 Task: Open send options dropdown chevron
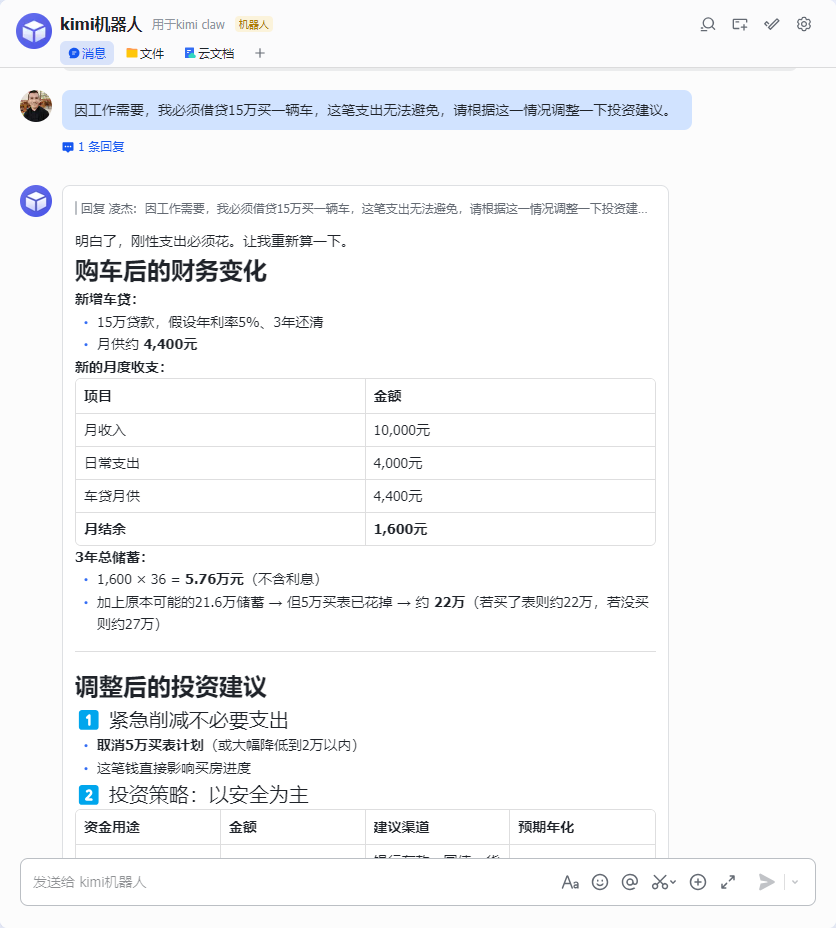[x=795, y=882]
